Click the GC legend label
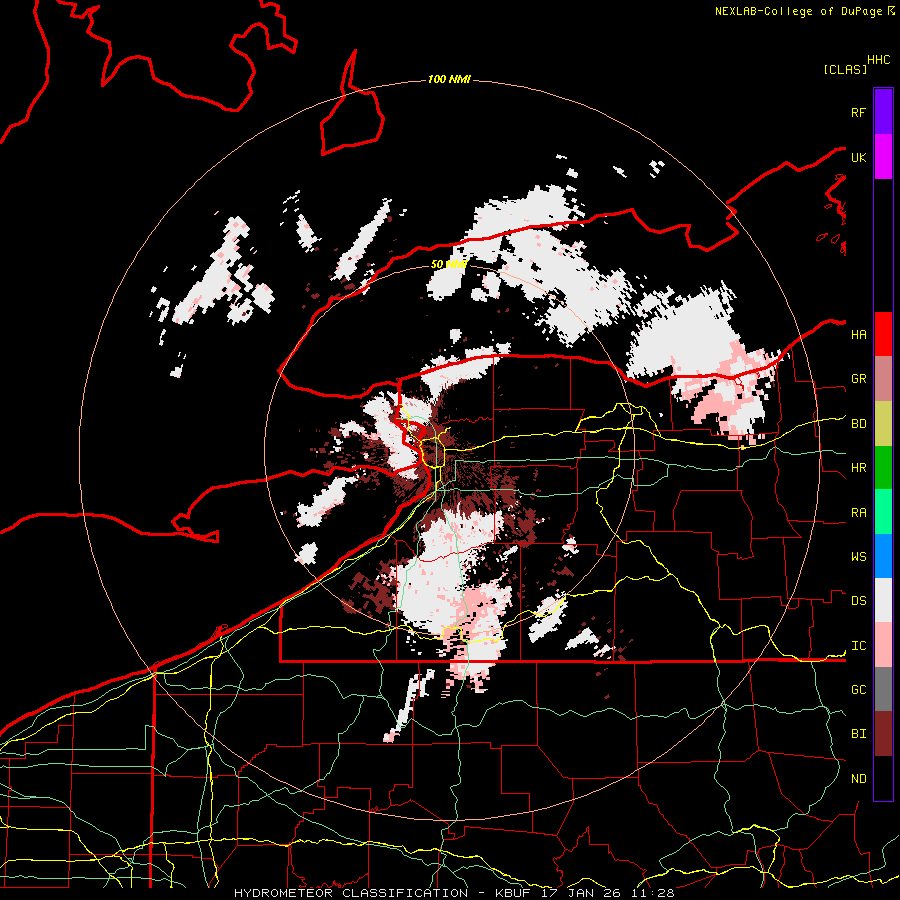The image size is (900, 900). (x=858, y=690)
